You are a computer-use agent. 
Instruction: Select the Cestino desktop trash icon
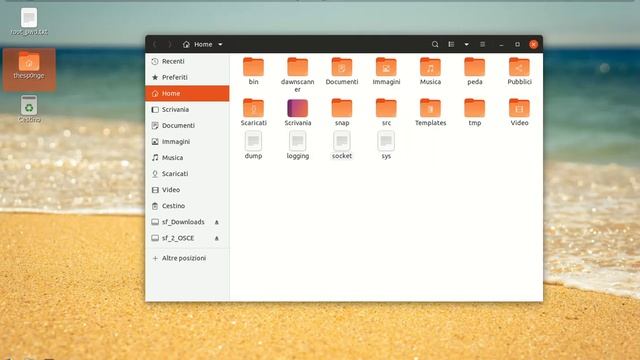click(x=29, y=109)
